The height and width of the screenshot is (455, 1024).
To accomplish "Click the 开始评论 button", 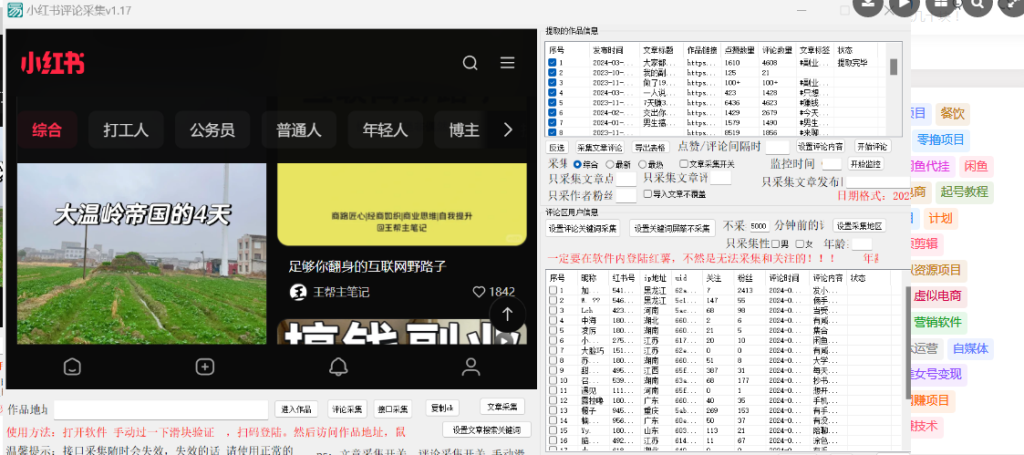I will pos(872,146).
